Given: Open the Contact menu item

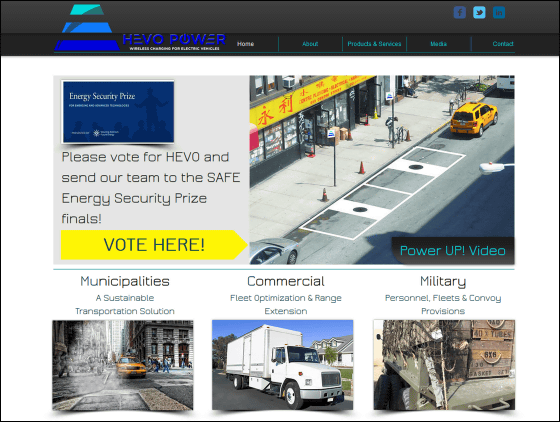Looking at the screenshot, I should [x=503, y=44].
